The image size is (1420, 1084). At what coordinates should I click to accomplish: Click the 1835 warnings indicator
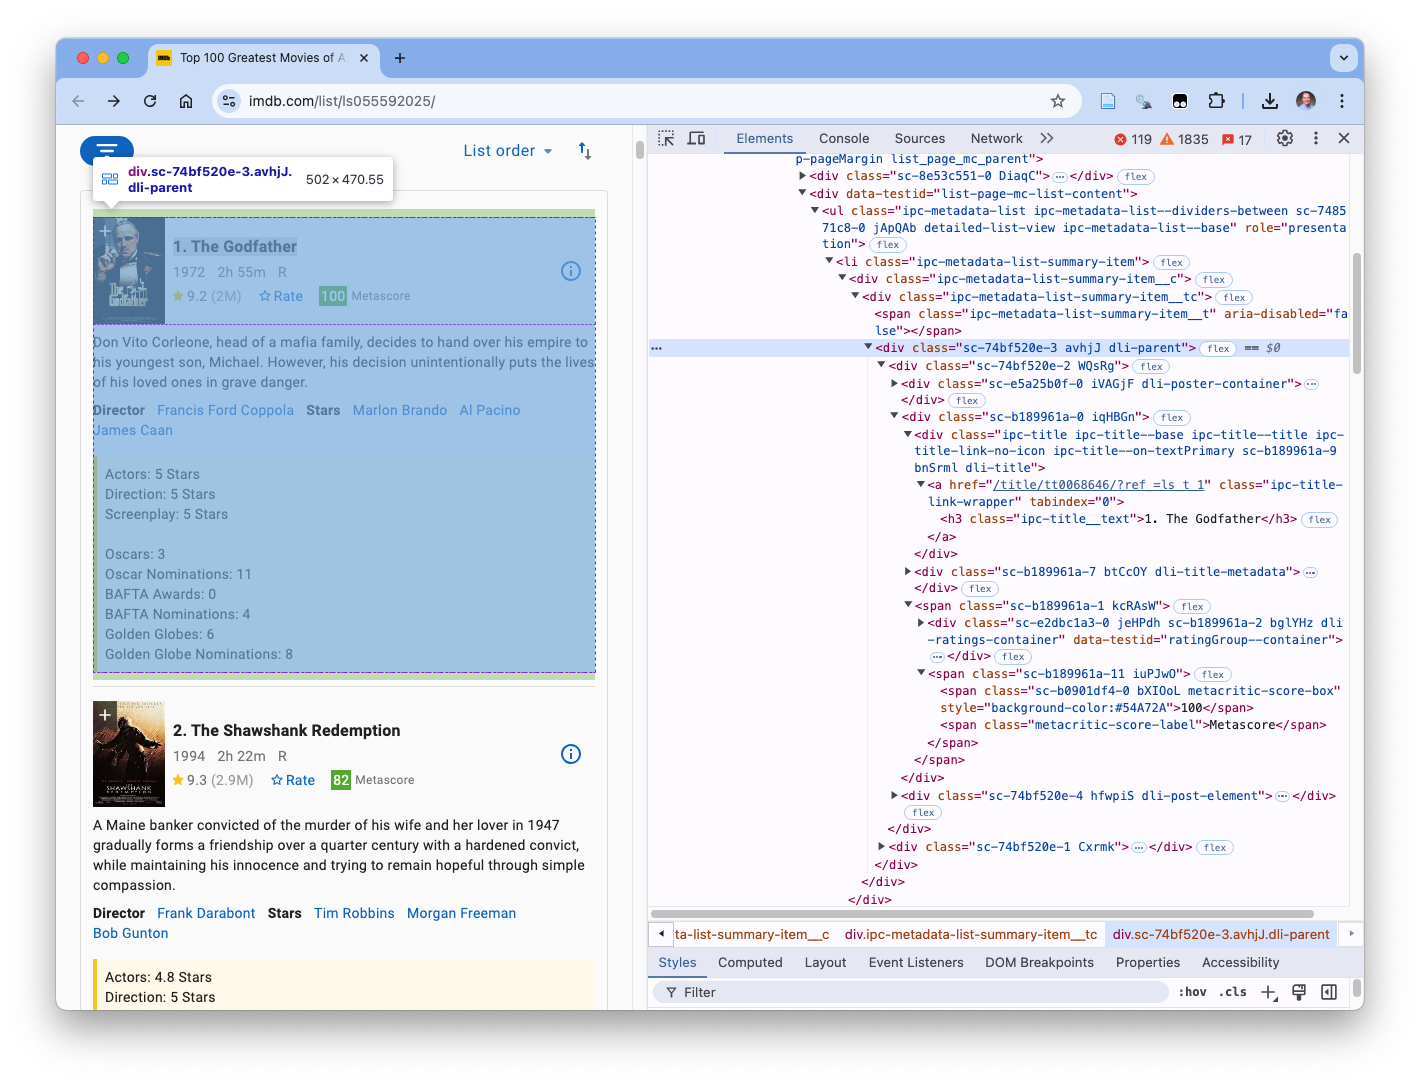point(1184,140)
